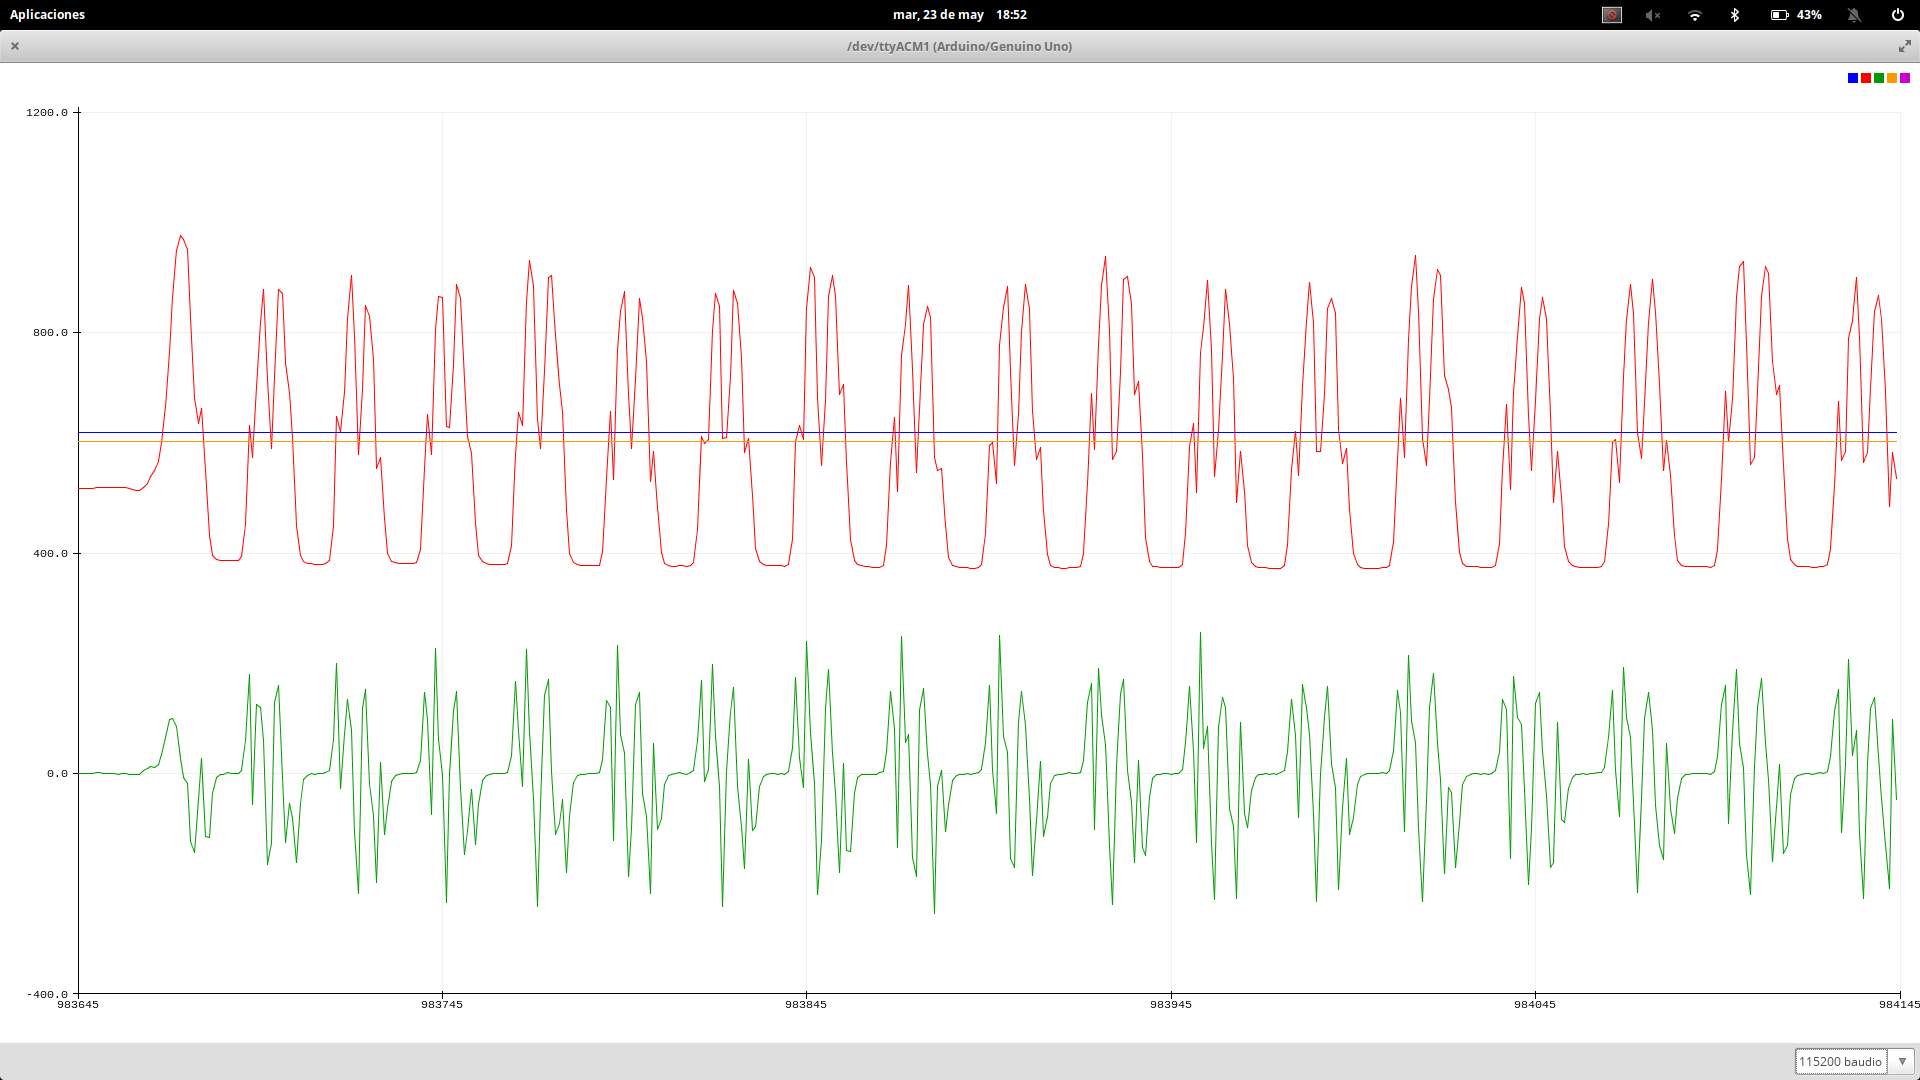Click the green legend color square
This screenshot has height=1080, width=1920.
click(x=1879, y=78)
